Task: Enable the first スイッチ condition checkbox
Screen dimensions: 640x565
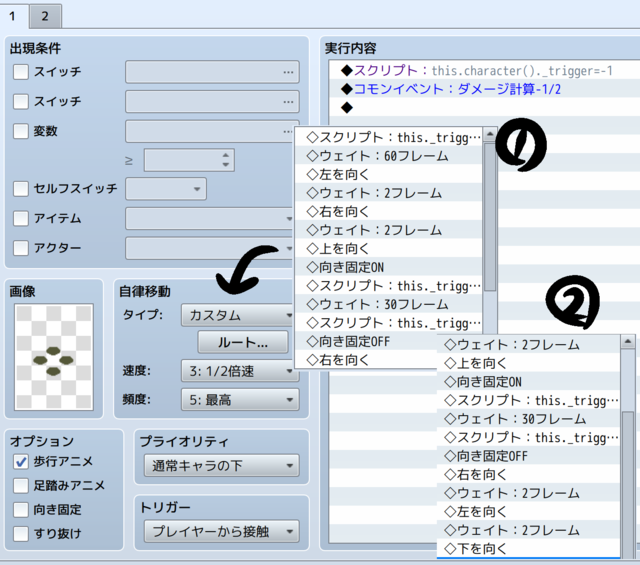Action: click(x=21, y=72)
